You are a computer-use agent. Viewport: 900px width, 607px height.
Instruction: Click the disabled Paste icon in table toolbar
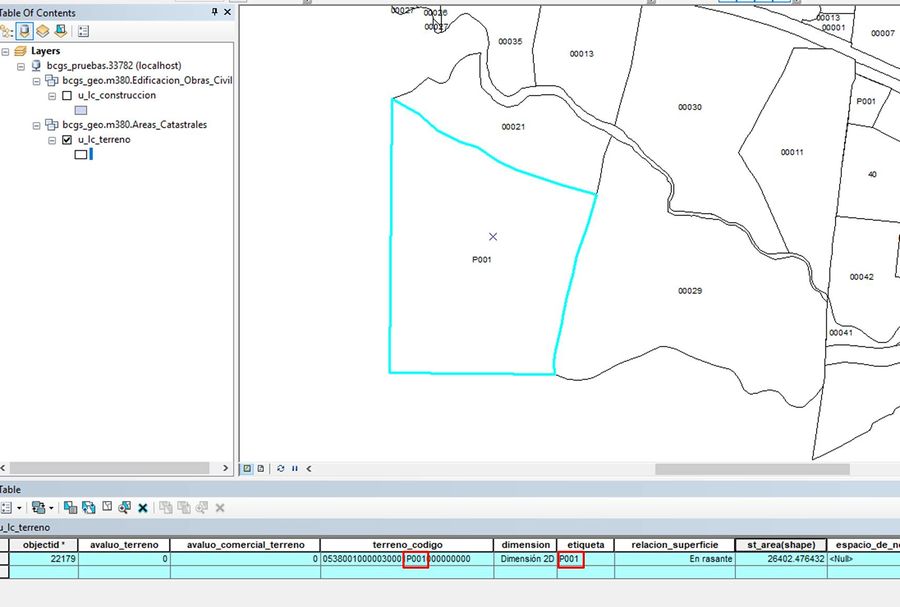[184, 507]
